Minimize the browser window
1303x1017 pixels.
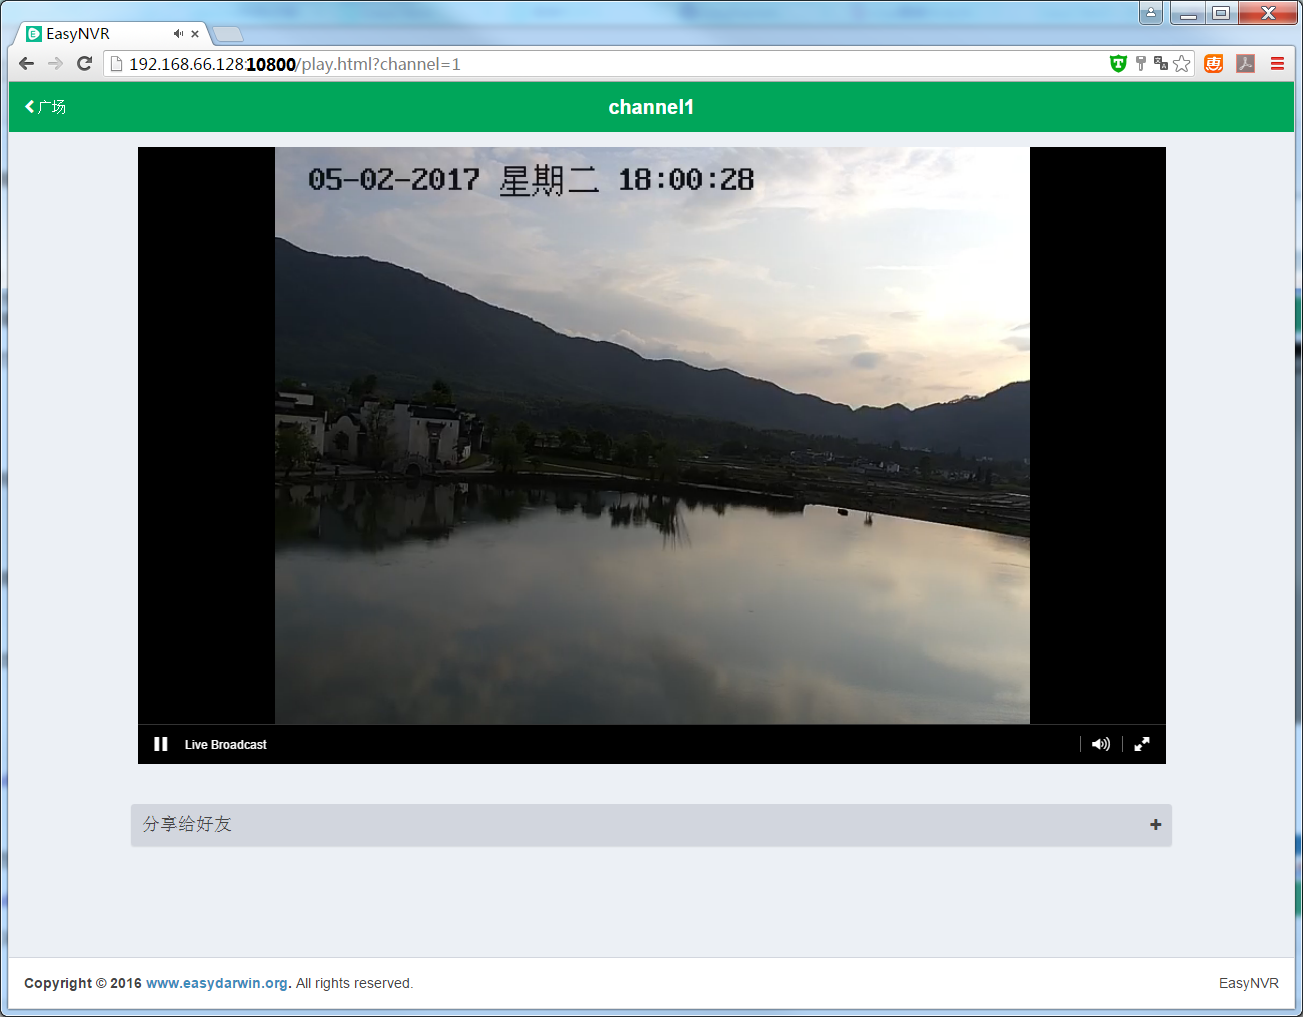(1188, 13)
